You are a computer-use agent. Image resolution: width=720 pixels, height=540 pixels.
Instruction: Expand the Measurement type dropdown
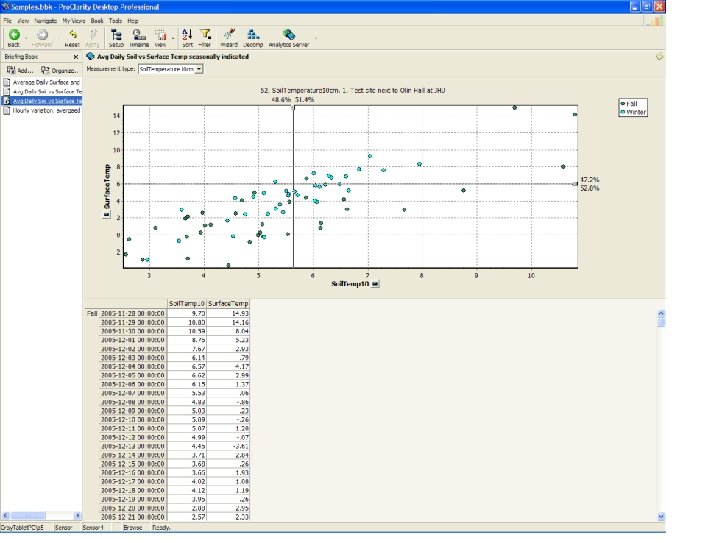pyautogui.click(x=199, y=69)
